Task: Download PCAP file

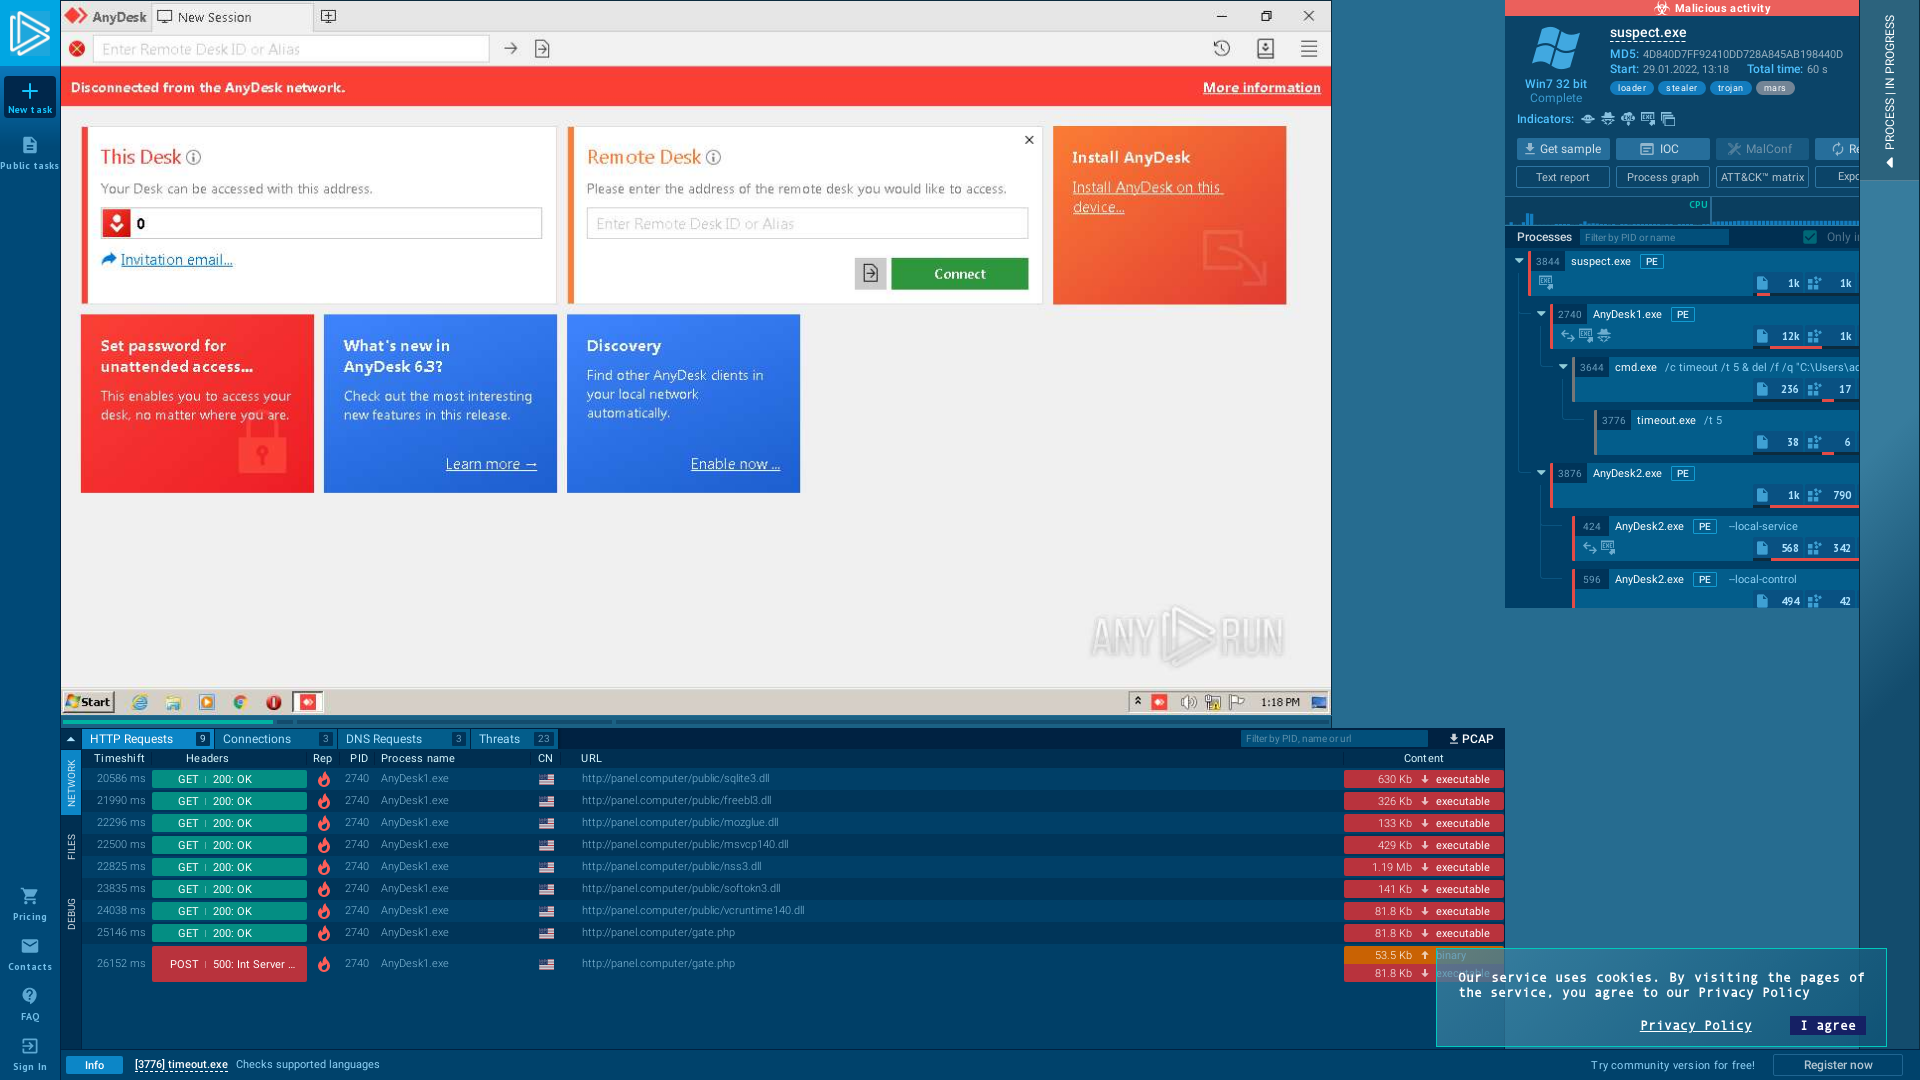Action: coord(1471,739)
